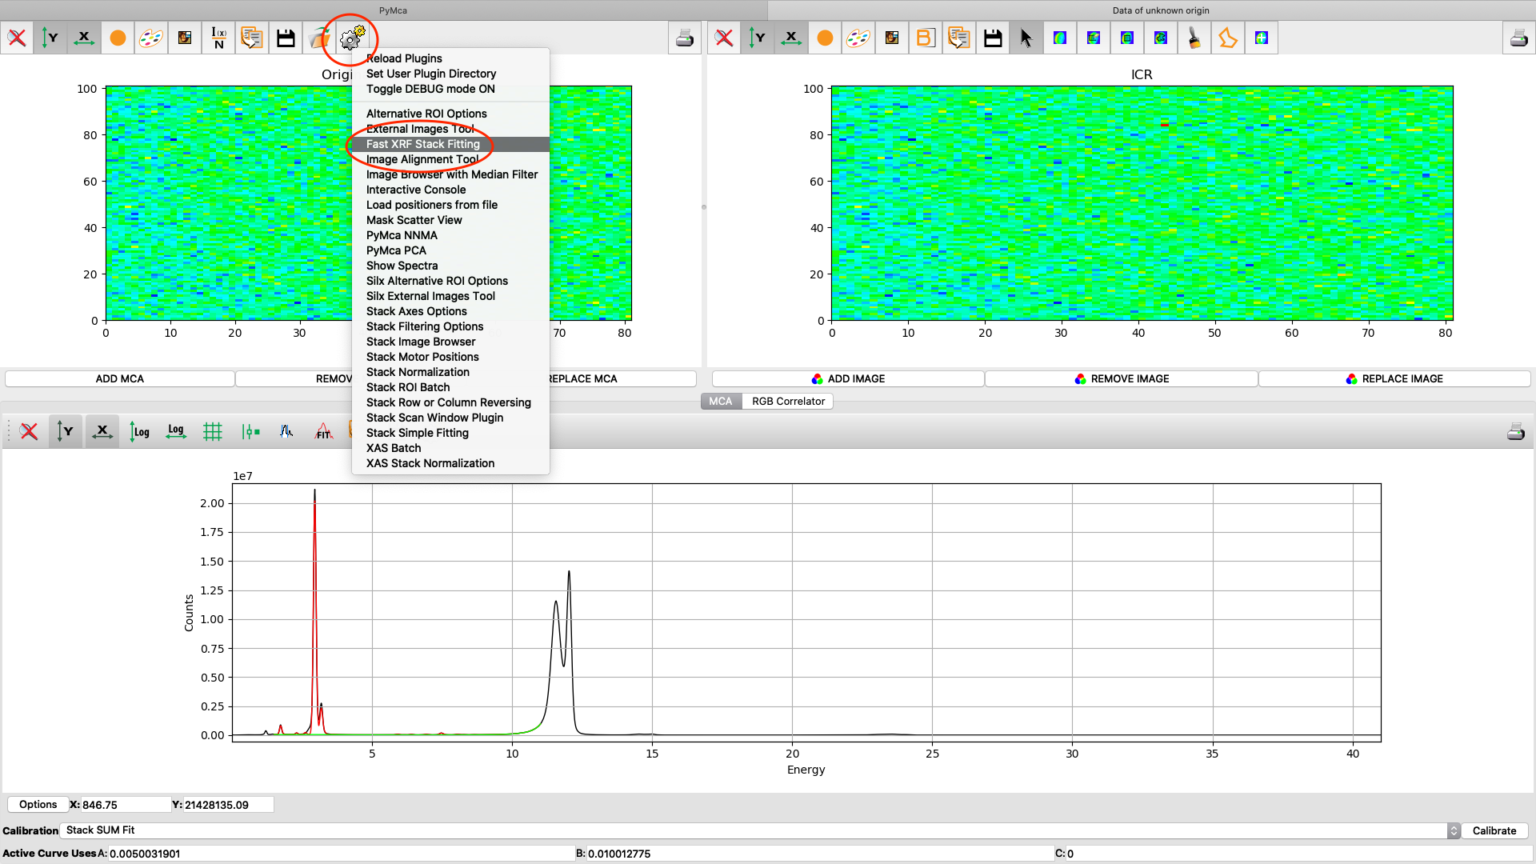Reset zoom using the red cross icon

17,37
